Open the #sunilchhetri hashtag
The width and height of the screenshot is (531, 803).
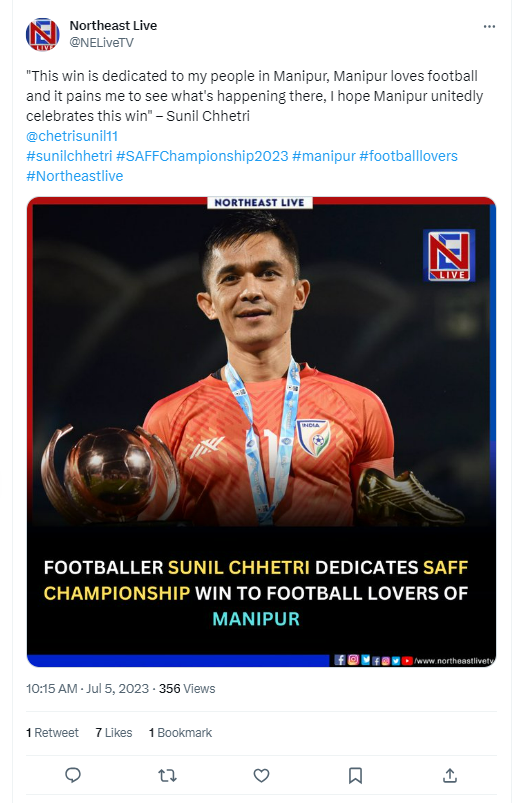point(69,156)
